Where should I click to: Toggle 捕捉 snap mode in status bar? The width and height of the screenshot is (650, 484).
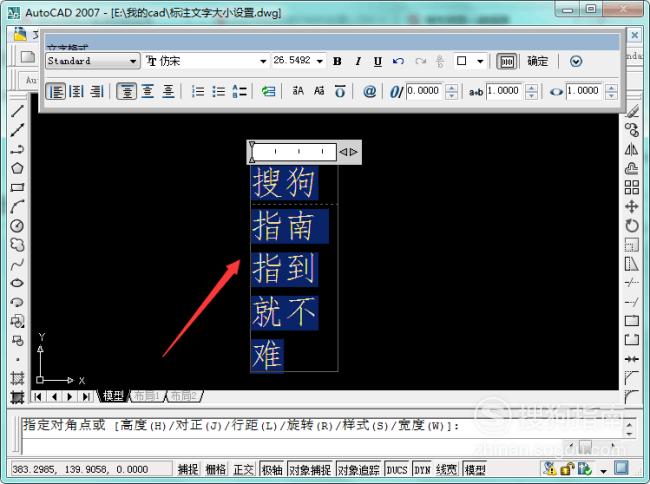pyautogui.click(x=188, y=469)
